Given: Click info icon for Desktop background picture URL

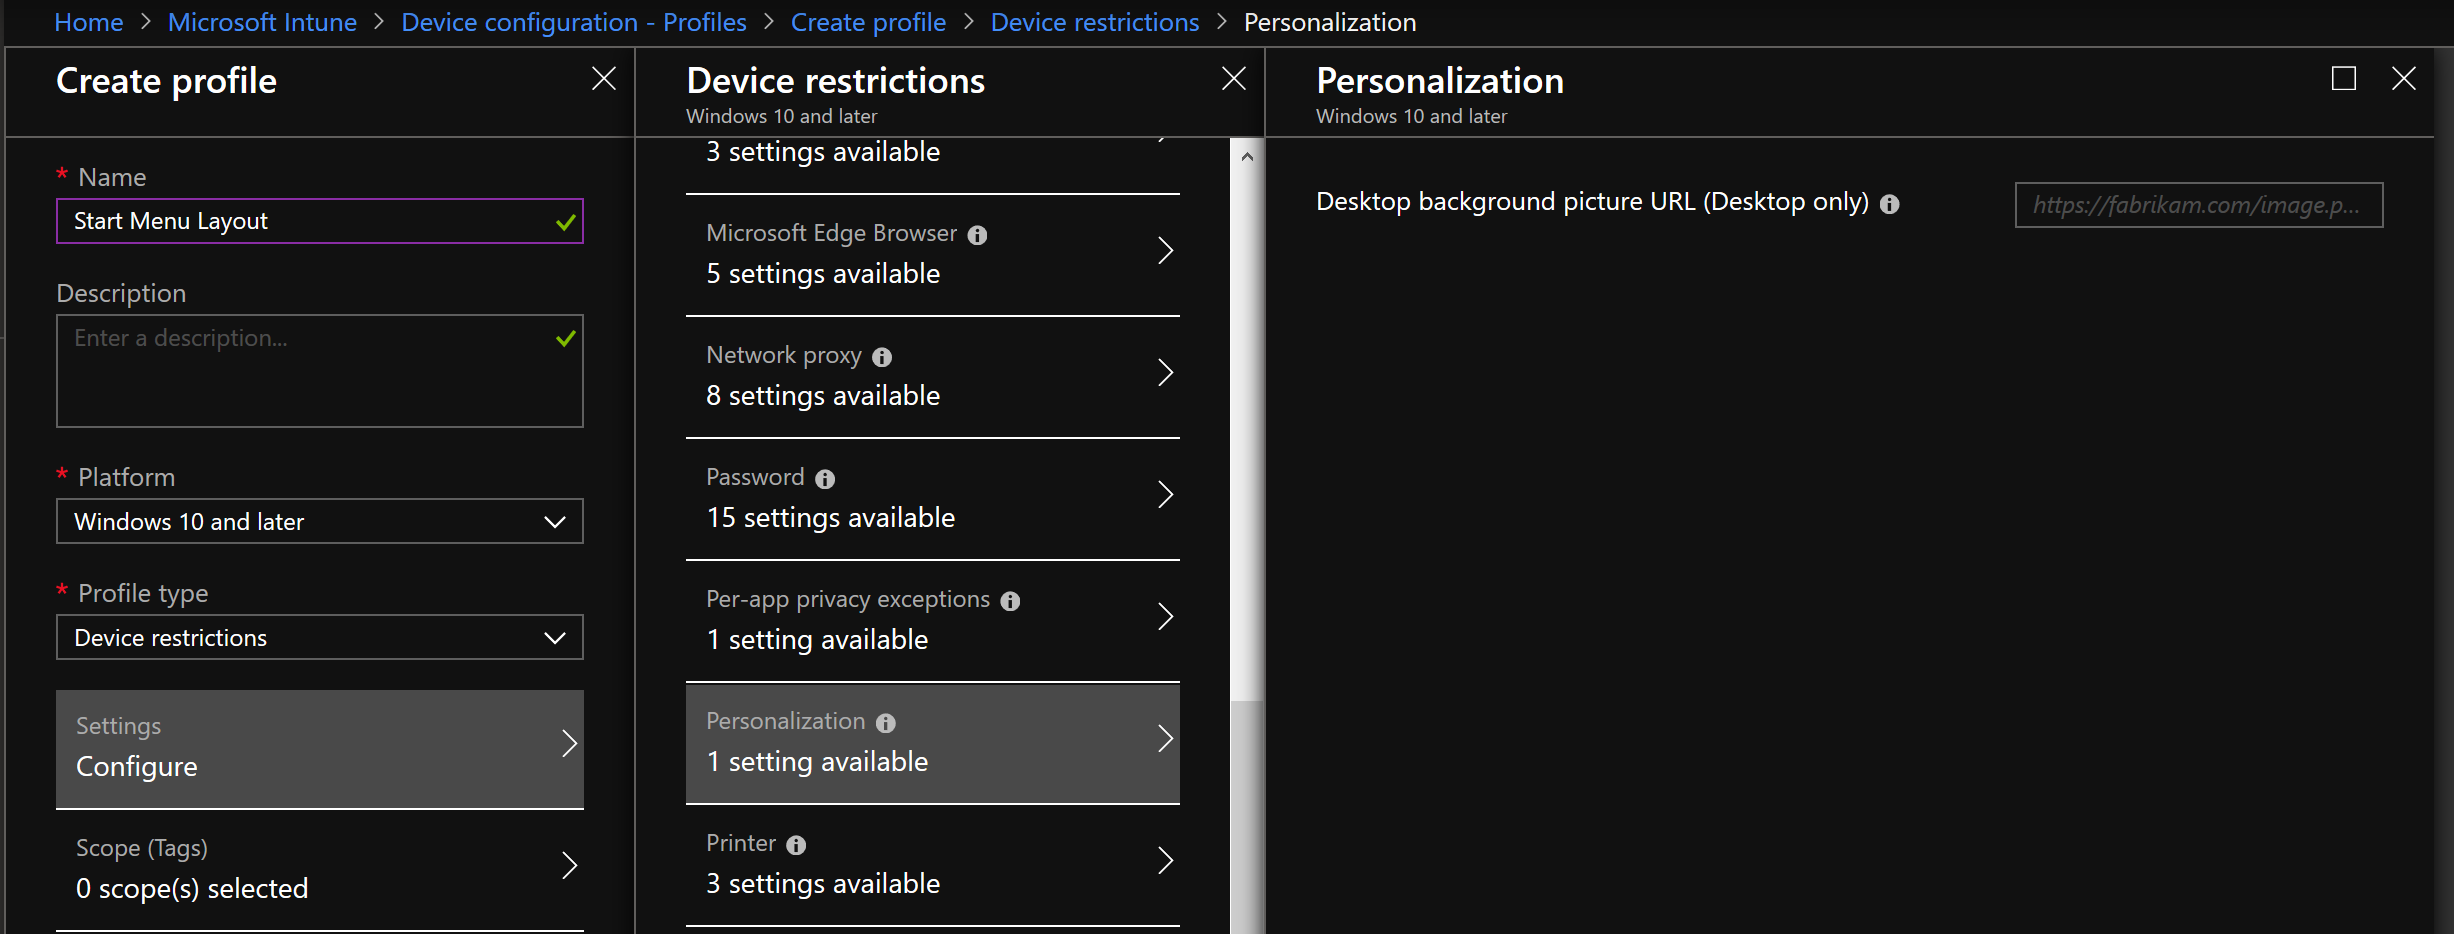Looking at the screenshot, I should point(1889,204).
